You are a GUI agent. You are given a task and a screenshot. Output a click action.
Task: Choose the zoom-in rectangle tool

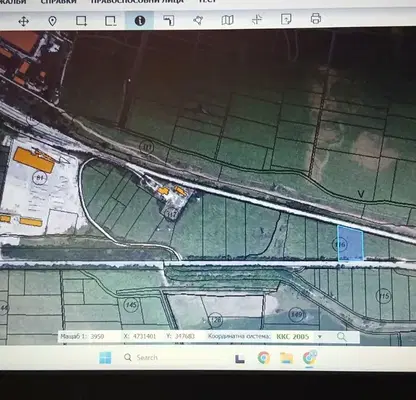pos(81,21)
